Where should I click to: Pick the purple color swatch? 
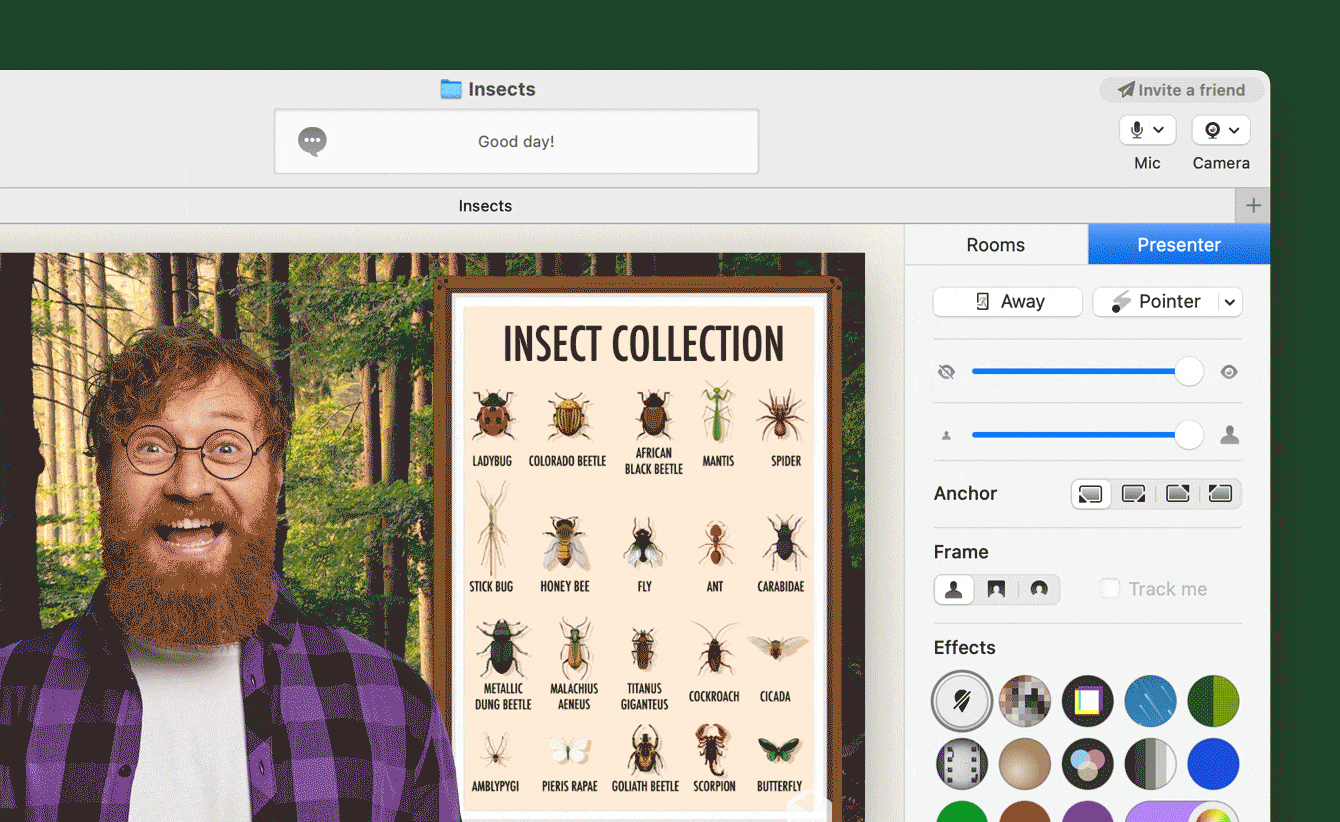point(1087,811)
